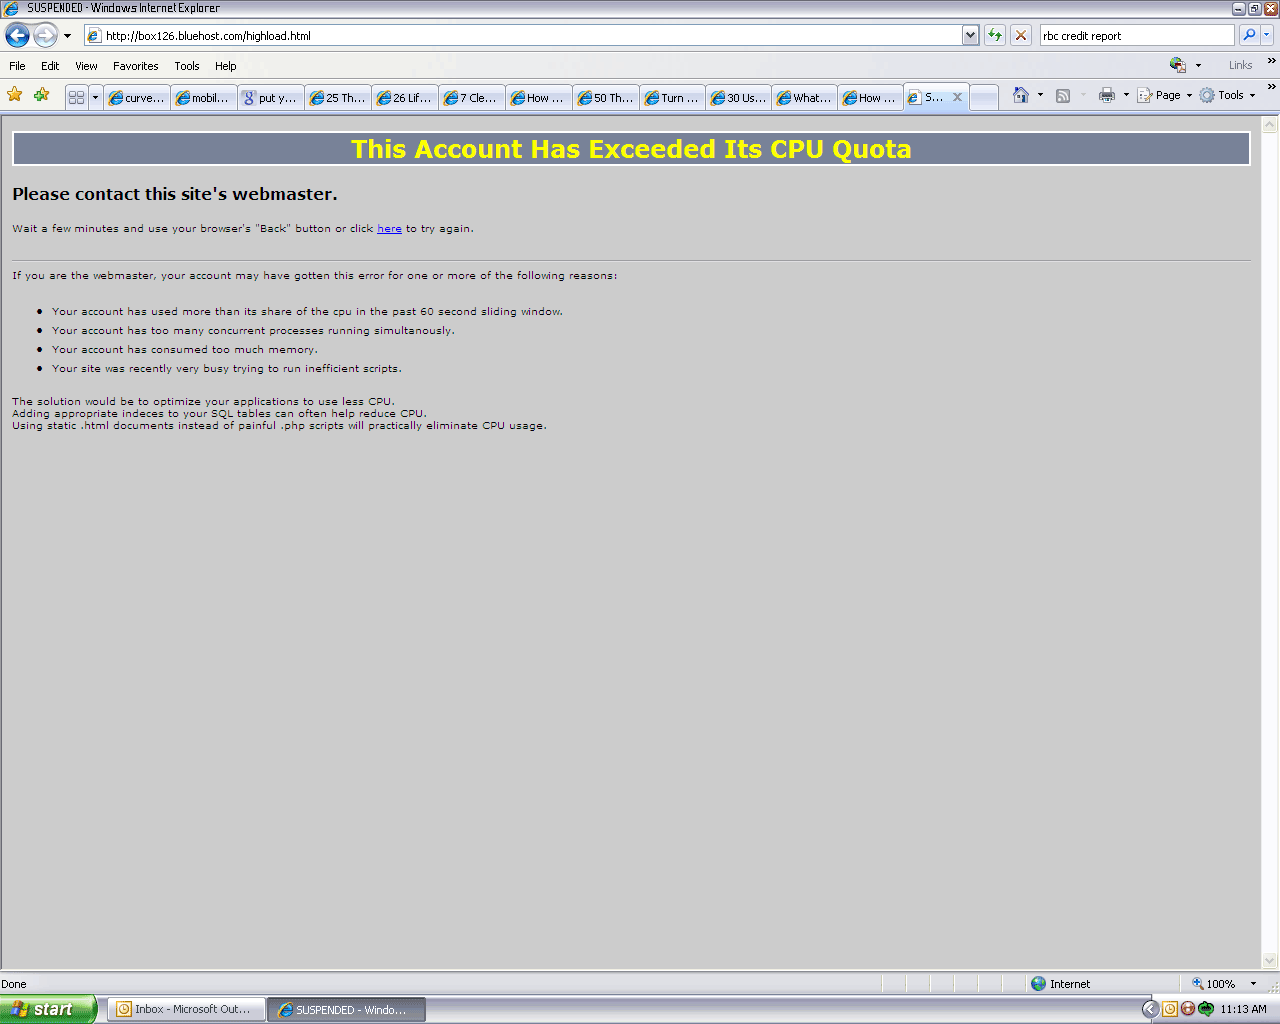Refresh the current page
This screenshot has height=1024, width=1280.
pyautogui.click(x=994, y=34)
